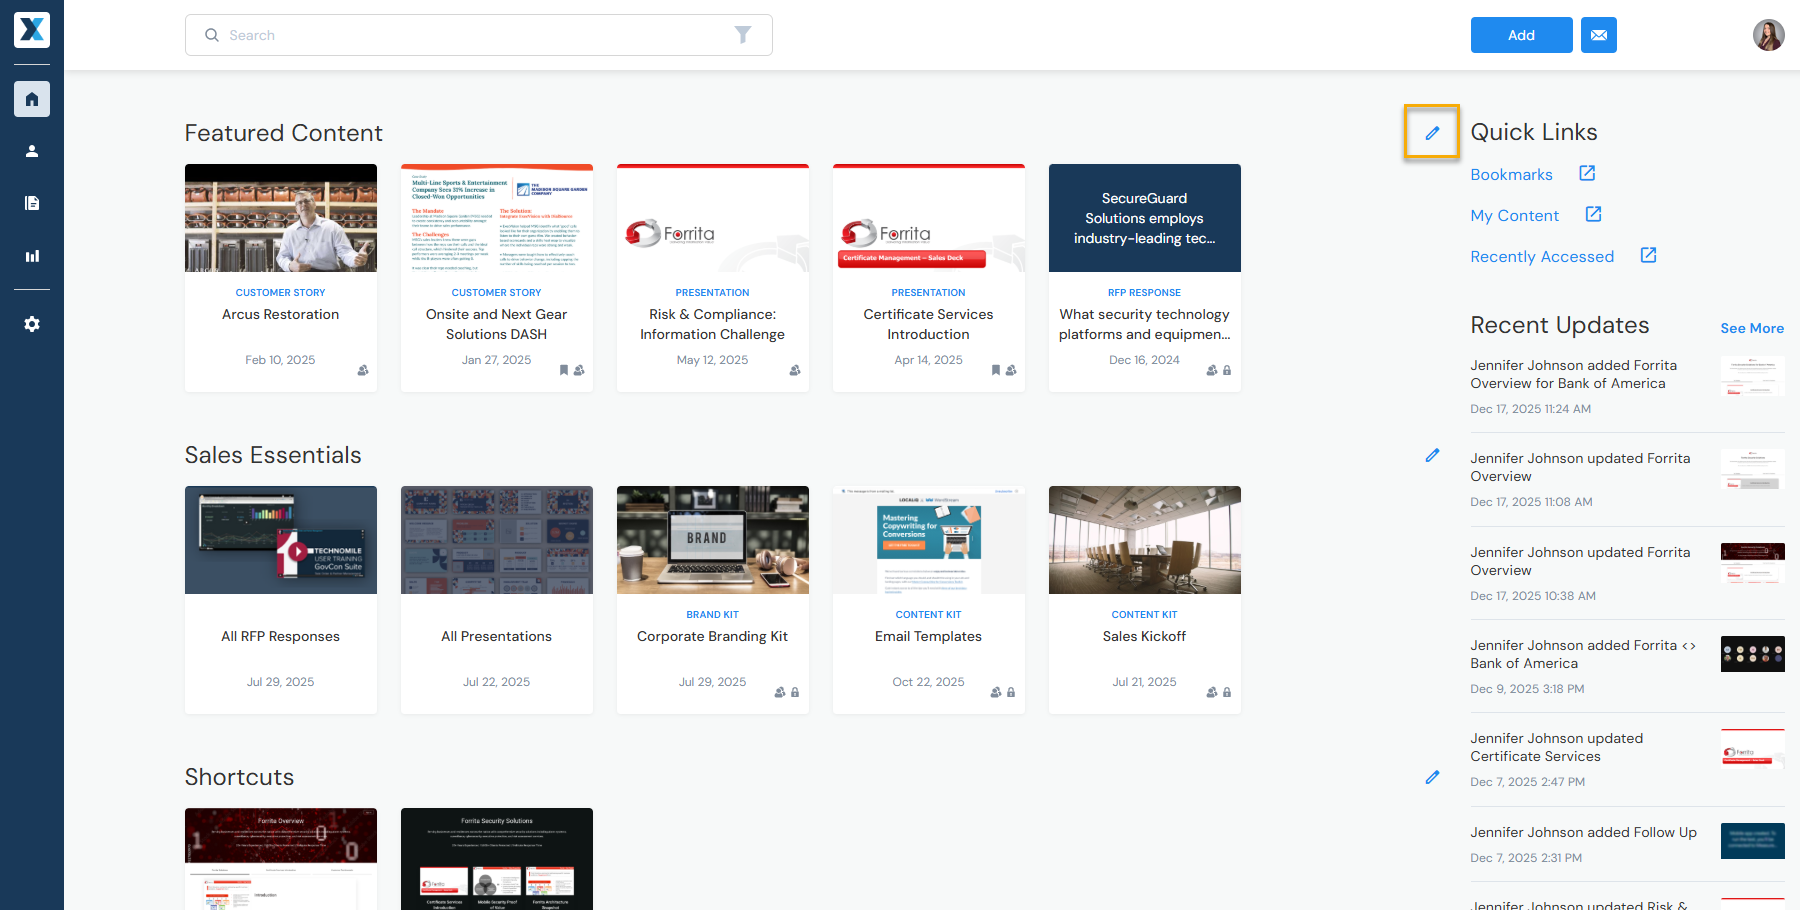Open Recently Accessed external link icon
The width and height of the screenshot is (1800, 910).
(1649, 255)
